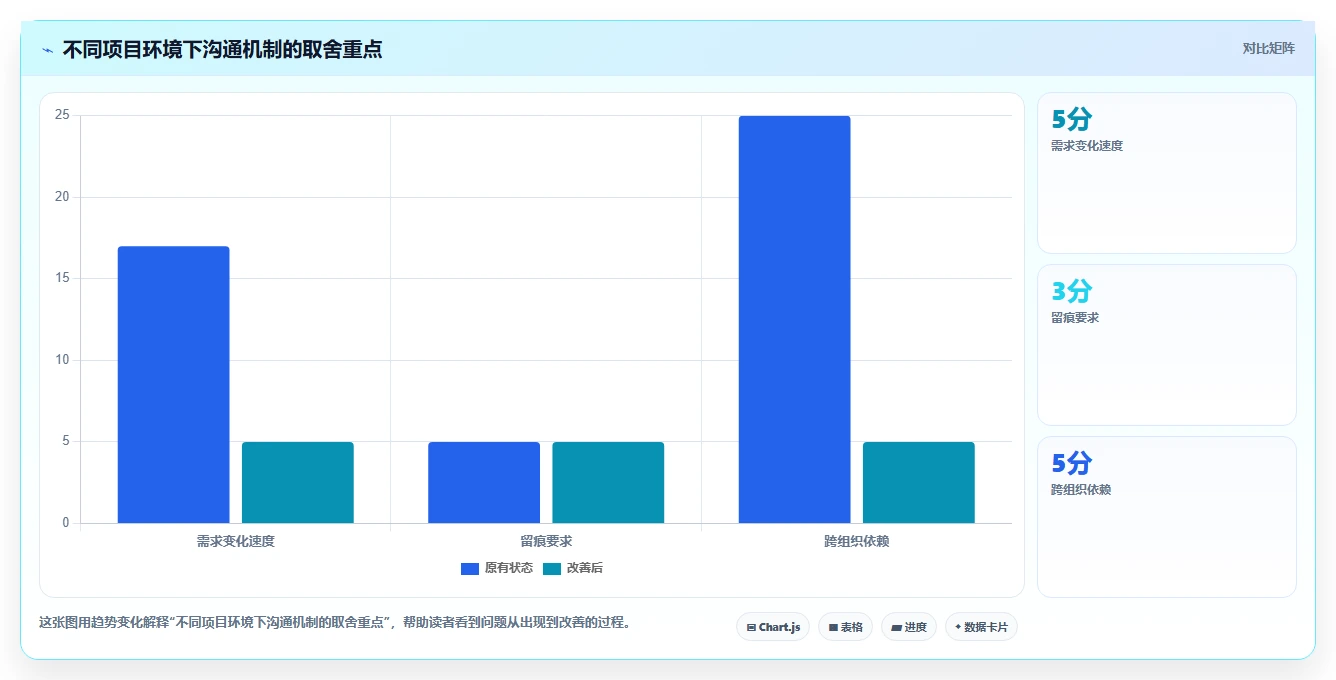Image resolution: width=1336 pixels, height=680 pixels.
Task: Click the 留痕要求 axis label
Action: coord(546,541)
